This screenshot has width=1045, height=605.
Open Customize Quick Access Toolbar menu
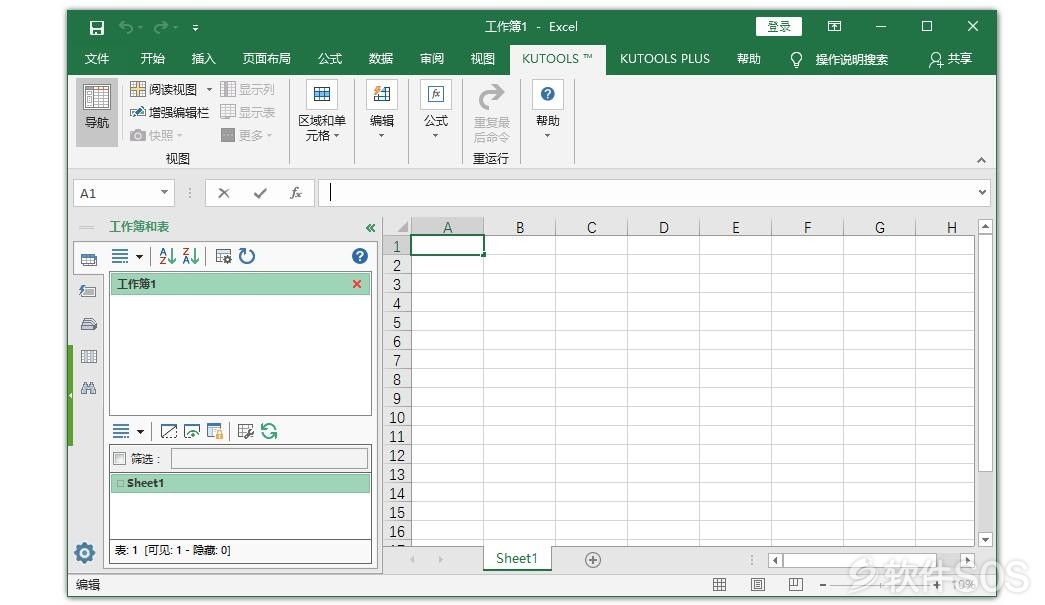195,28
